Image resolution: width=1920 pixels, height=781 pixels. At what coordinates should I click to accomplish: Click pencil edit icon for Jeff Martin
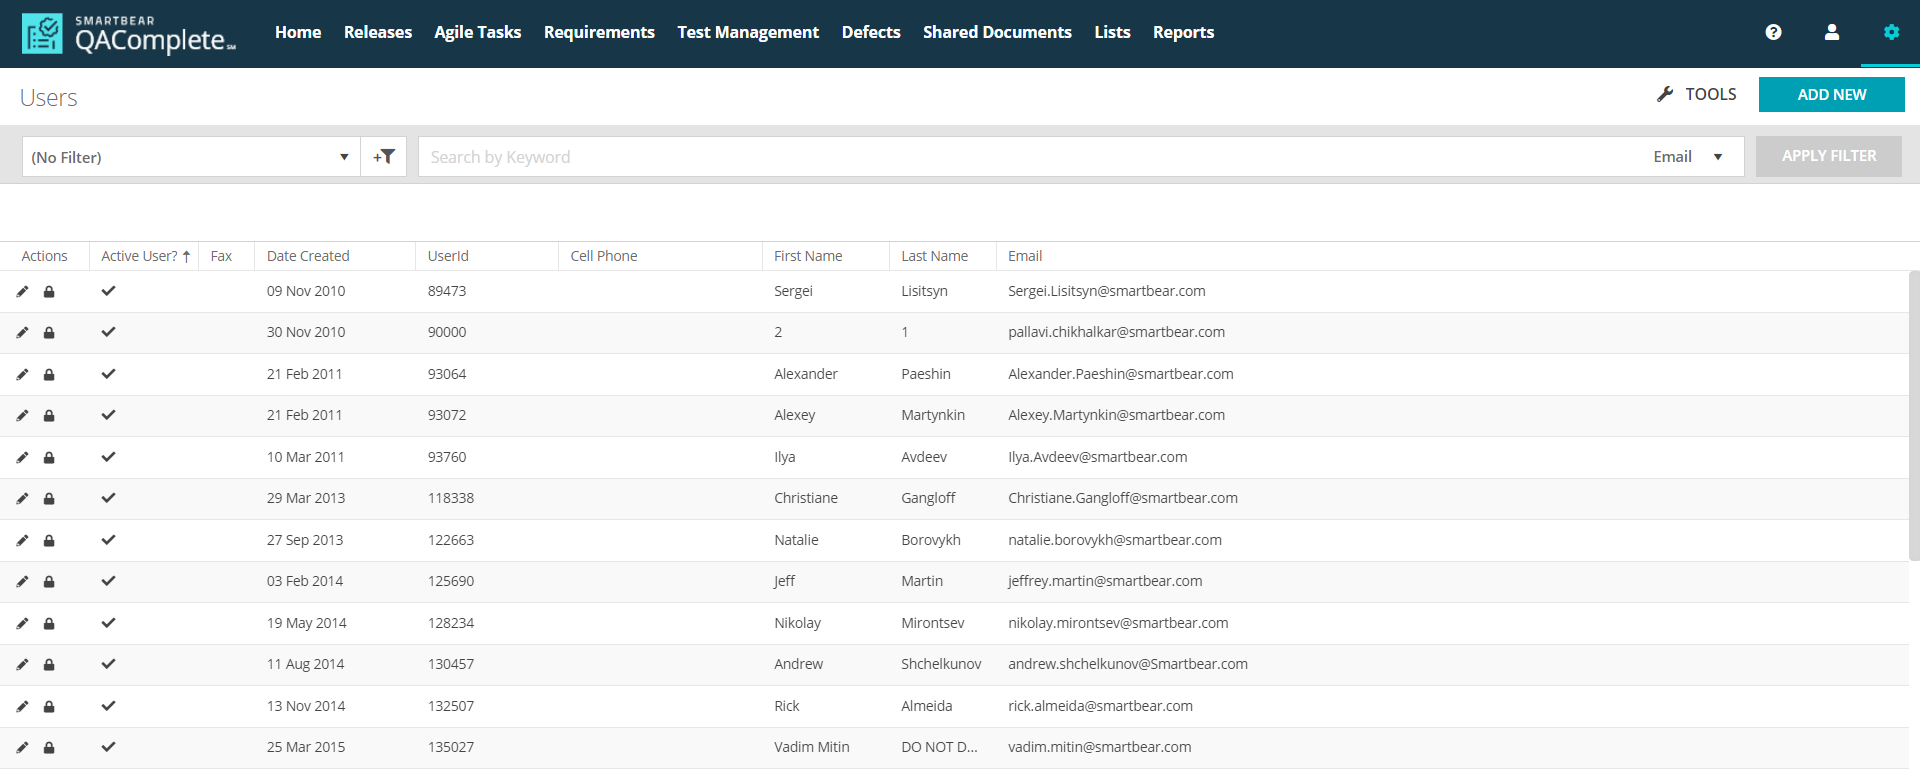pyautogui.click(x=22, y=582)
